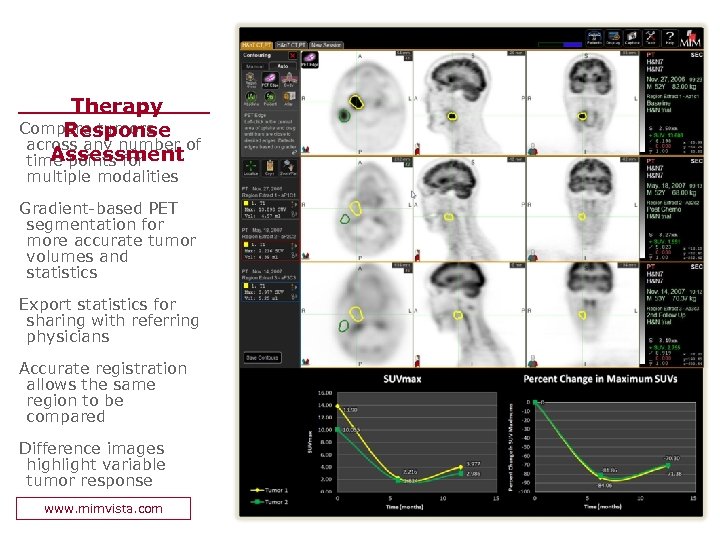Click orientation figure icon in middle sagittal view
The width and height of the screenshot is (720, 540).
point(418,255)
